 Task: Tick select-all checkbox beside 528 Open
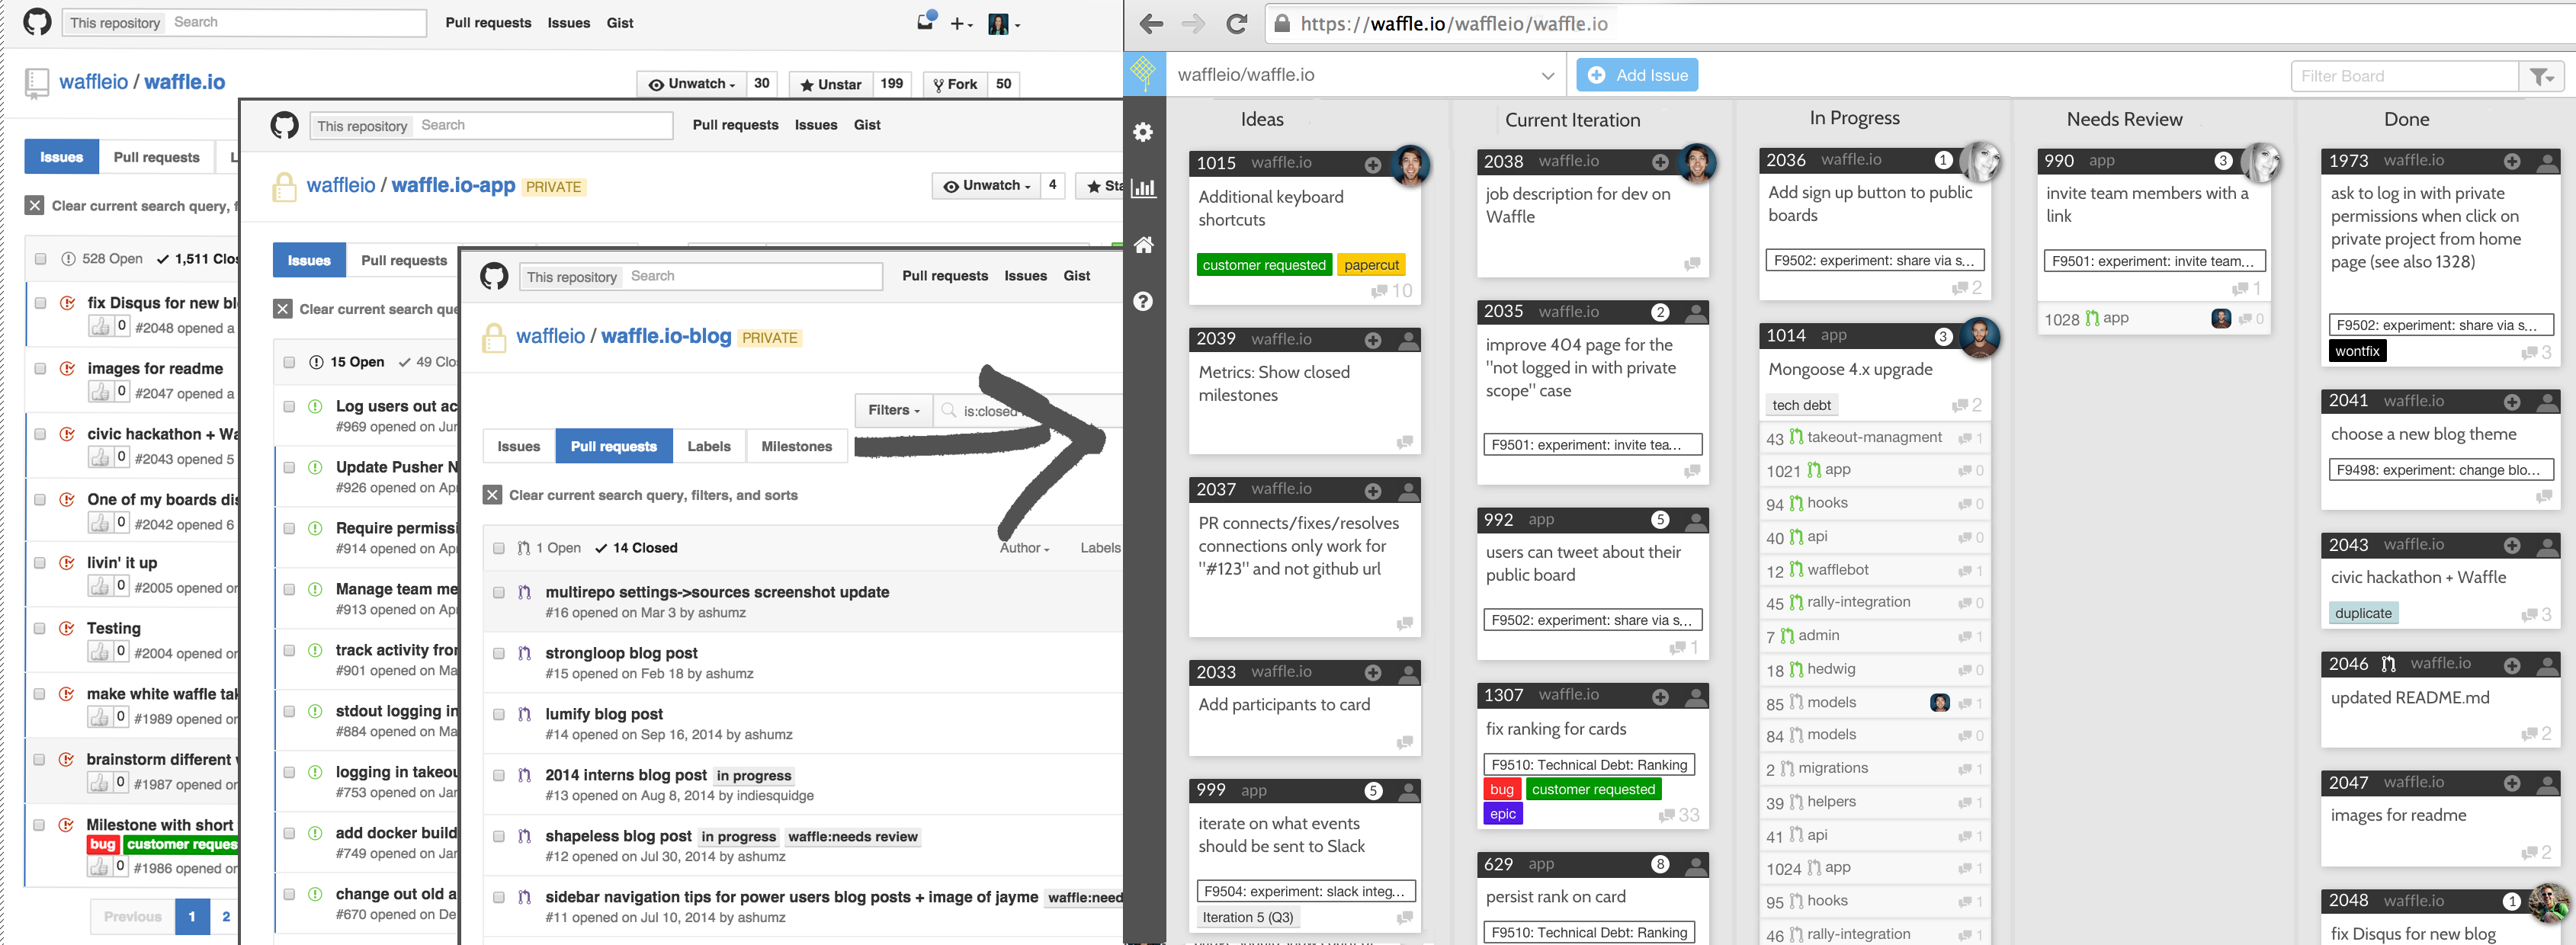click(40, 258)
